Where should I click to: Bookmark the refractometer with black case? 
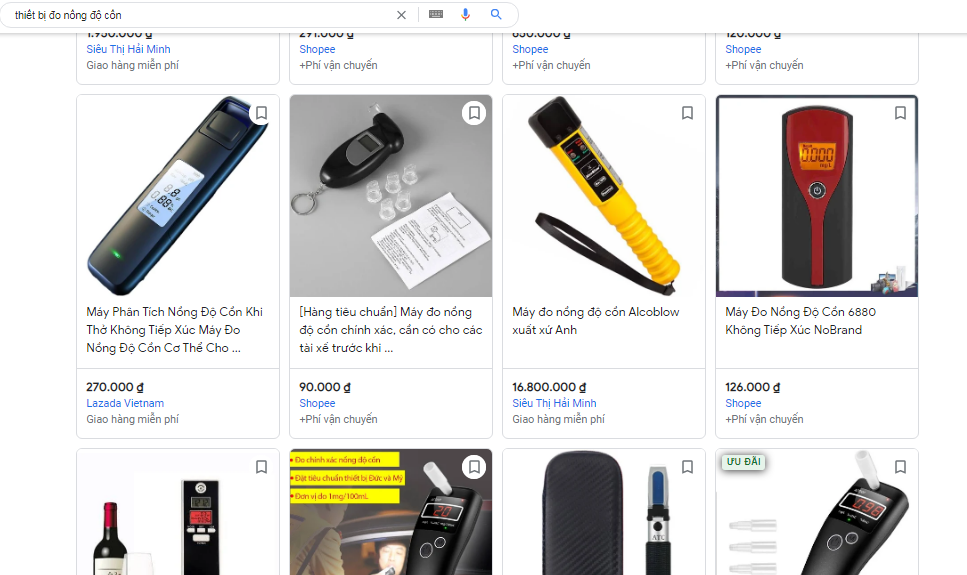687,467
